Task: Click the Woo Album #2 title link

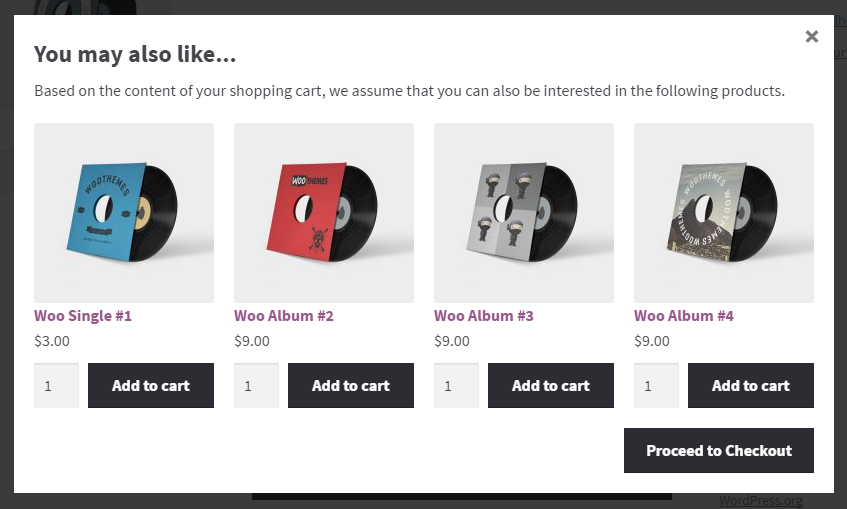Action: pyautogui.click(x=284, y=316)
